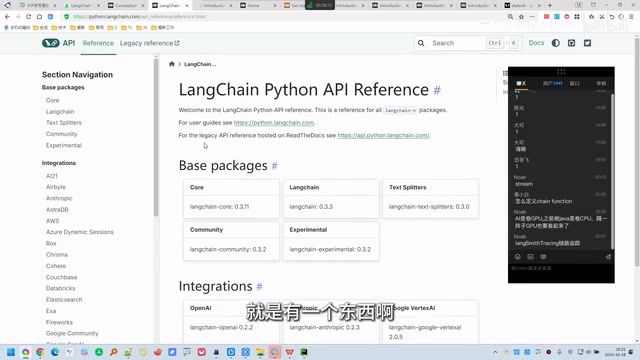The height and width of the screenshot is (360, 640).
Task: Follow the api.python.langchain.com legacy link
Action: (383, 135)
